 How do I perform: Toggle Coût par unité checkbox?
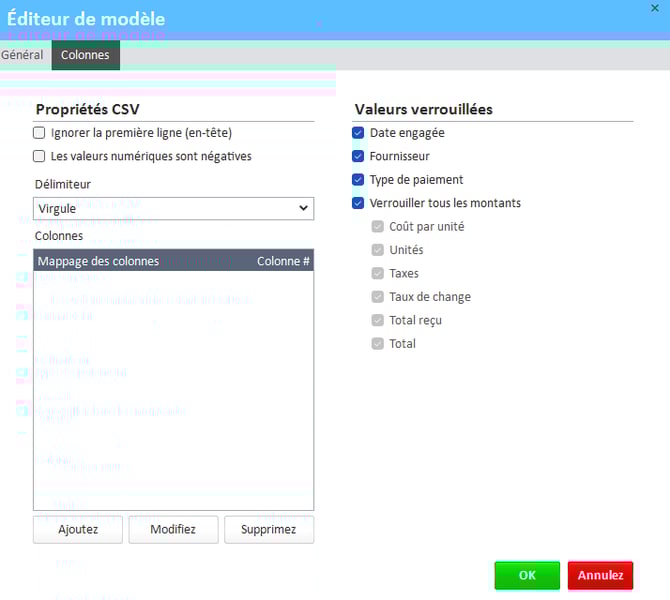tap(378, 226)
